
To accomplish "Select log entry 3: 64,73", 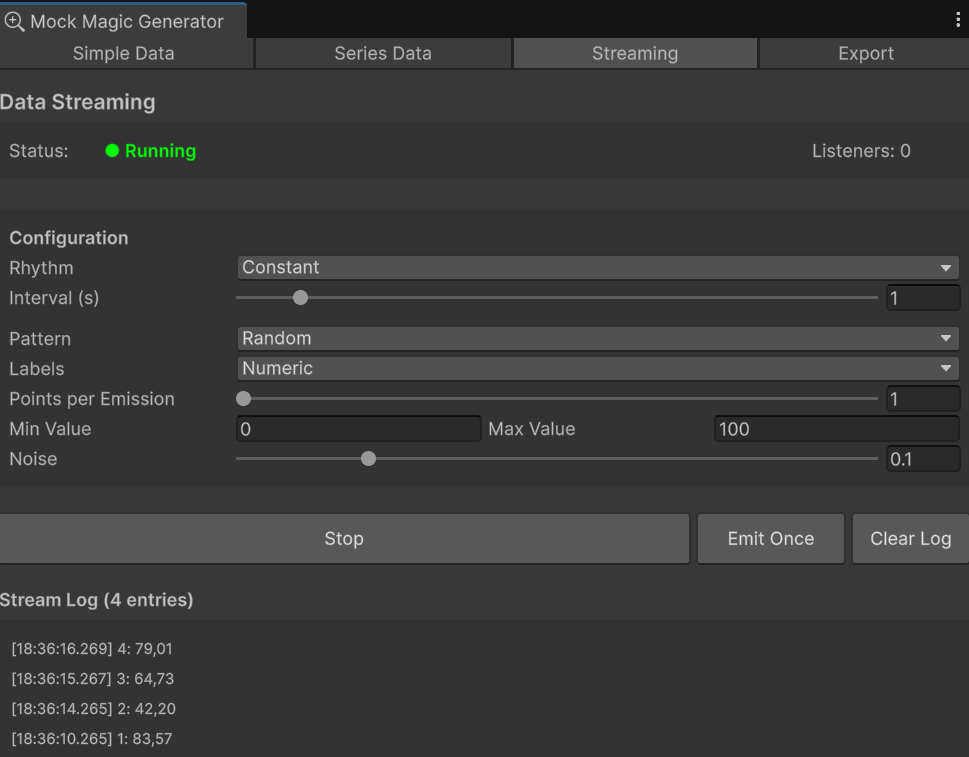I will click(93, 679).
